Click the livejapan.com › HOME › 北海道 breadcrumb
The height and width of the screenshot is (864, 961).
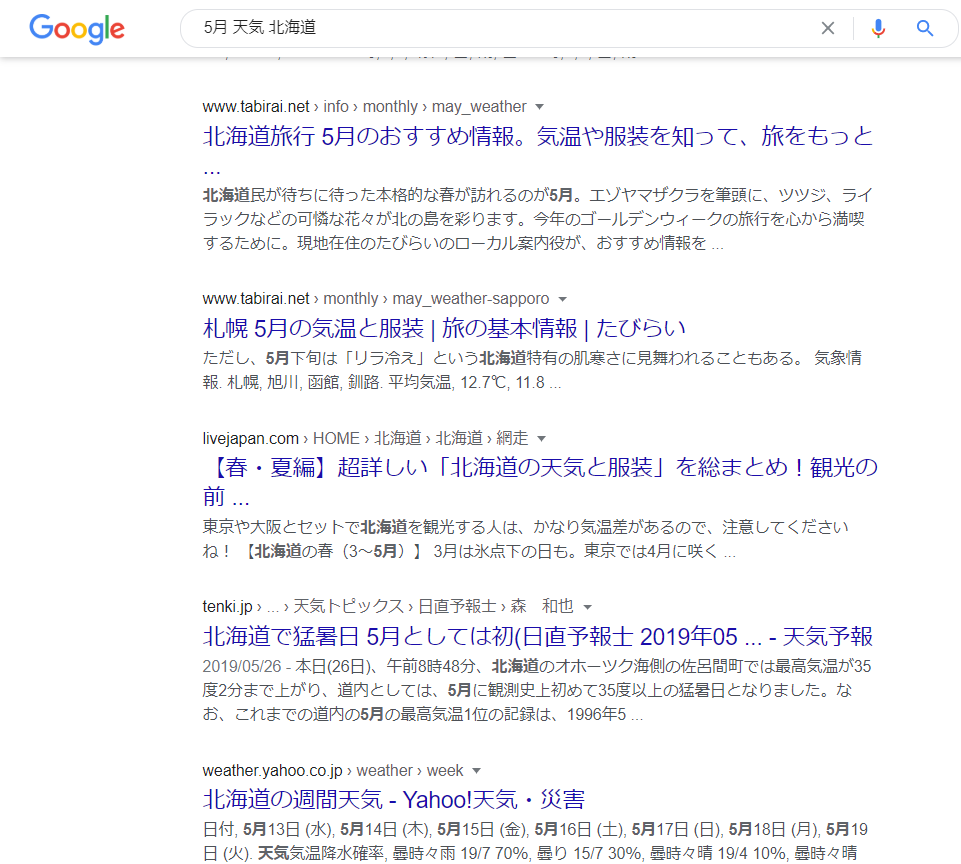click(365, 439)
